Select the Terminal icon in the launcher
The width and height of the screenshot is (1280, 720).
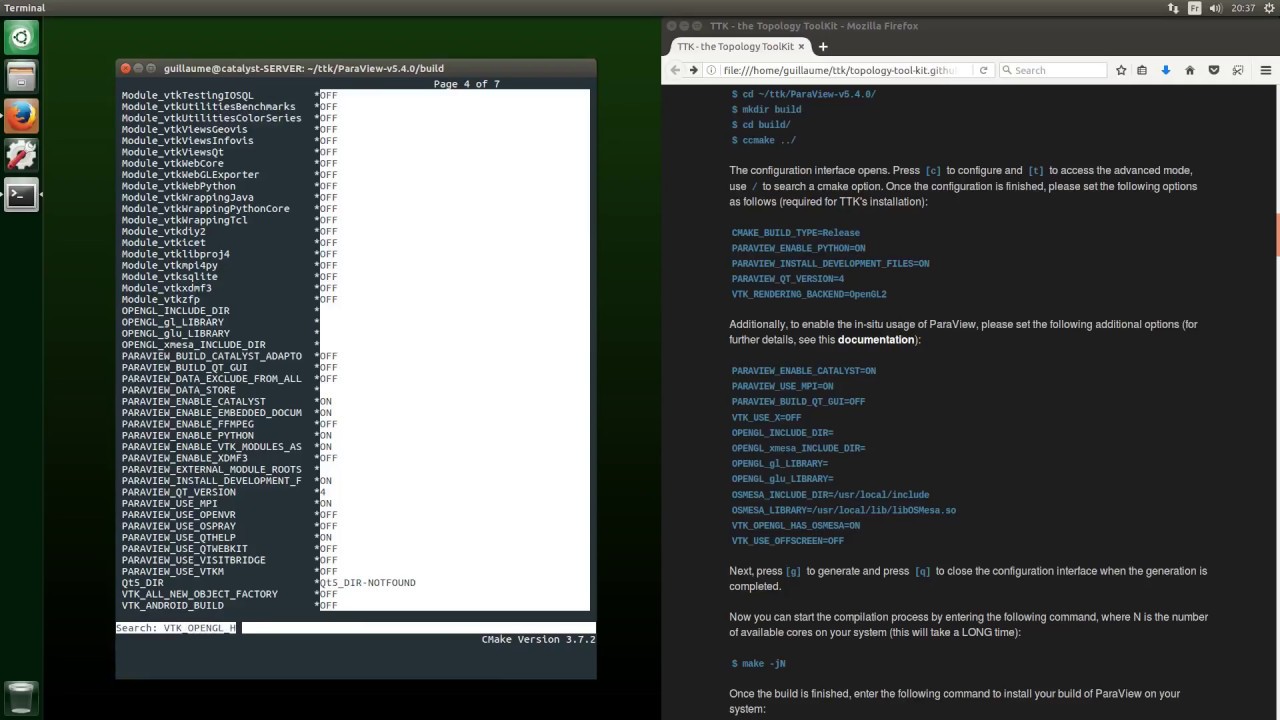point(21,194)
